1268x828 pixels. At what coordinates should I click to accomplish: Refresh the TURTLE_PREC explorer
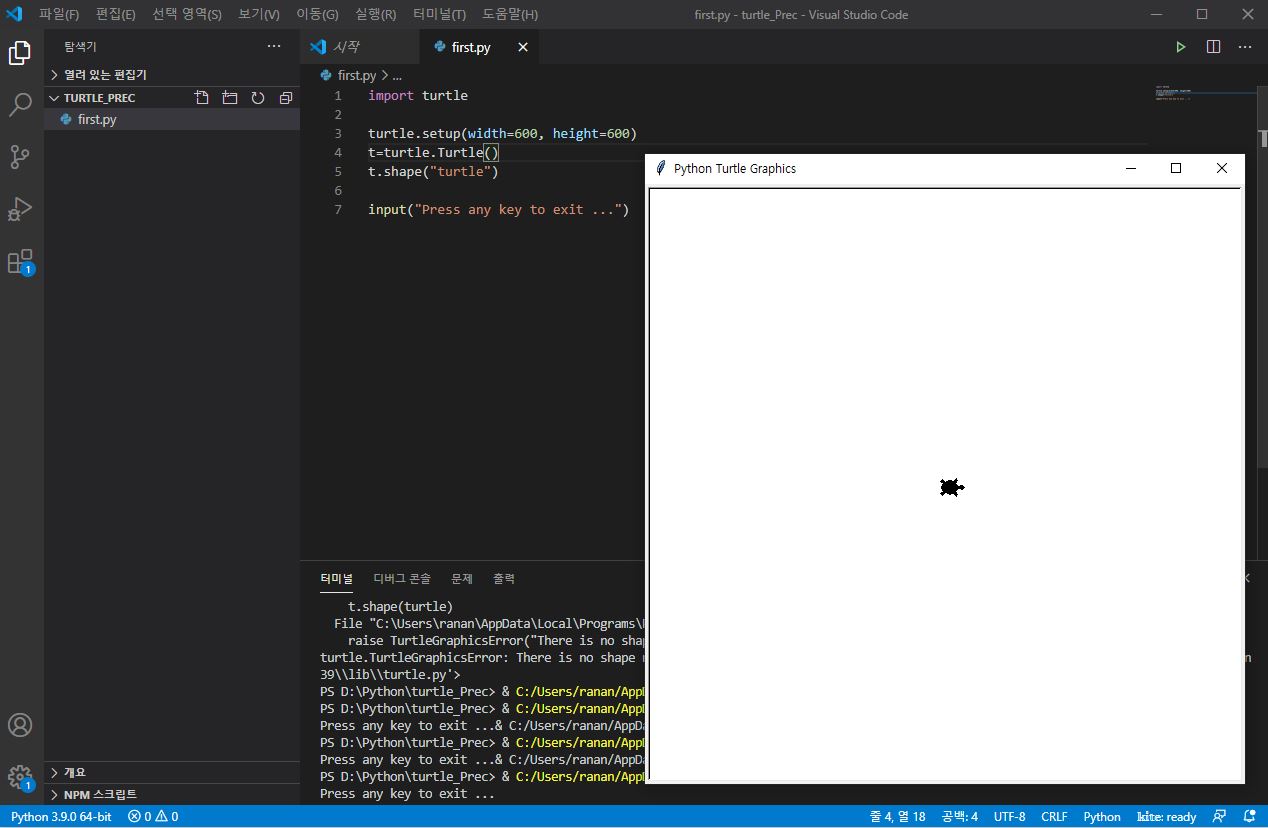[x=258, y=98]
